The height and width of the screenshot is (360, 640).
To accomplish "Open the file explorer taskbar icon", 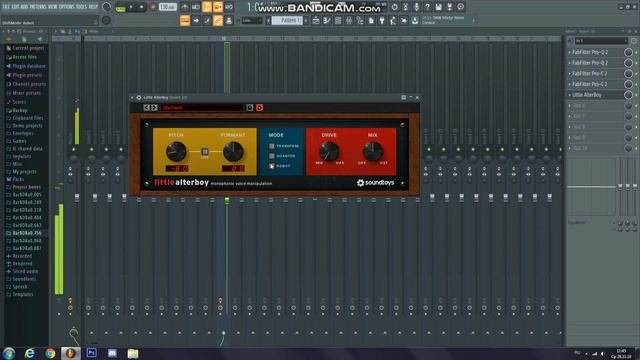I will click(133, 353).
